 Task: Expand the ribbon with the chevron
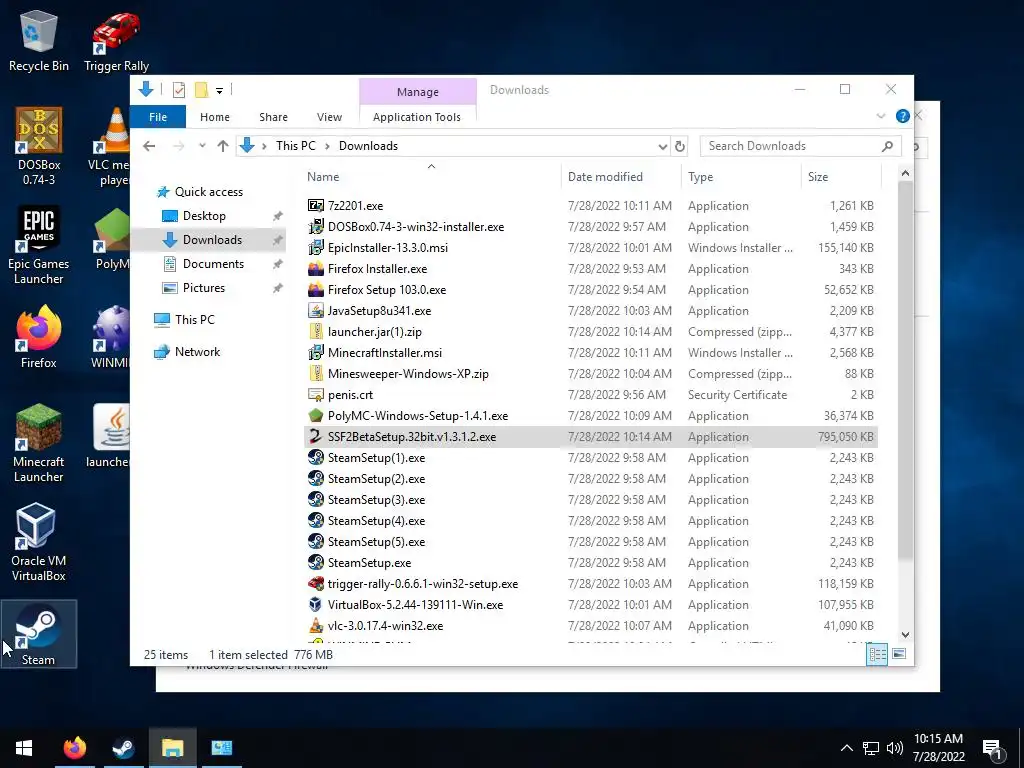(880, 116)
